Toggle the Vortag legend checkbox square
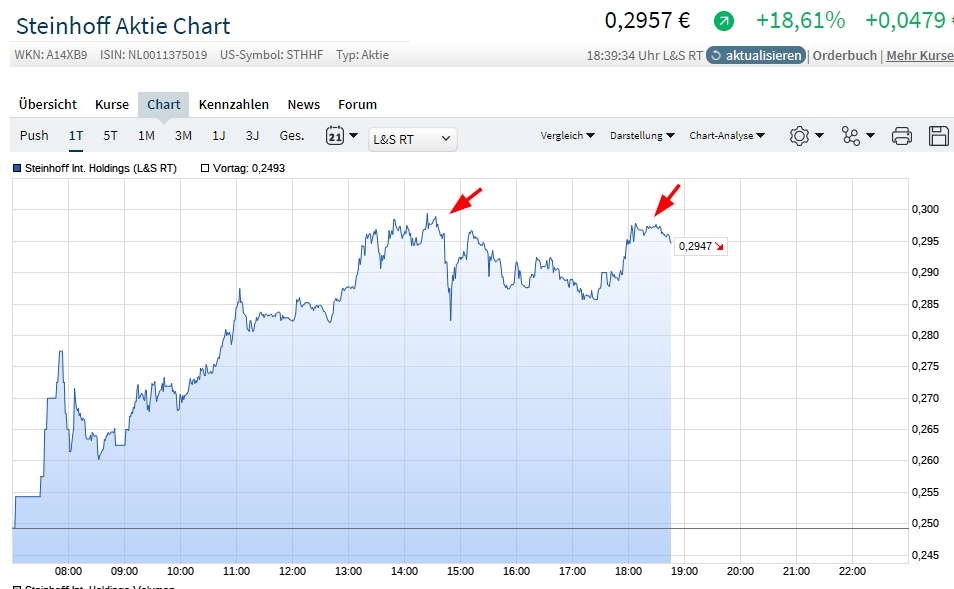Viewport: 954px width, 589px height. pos(206,169)
